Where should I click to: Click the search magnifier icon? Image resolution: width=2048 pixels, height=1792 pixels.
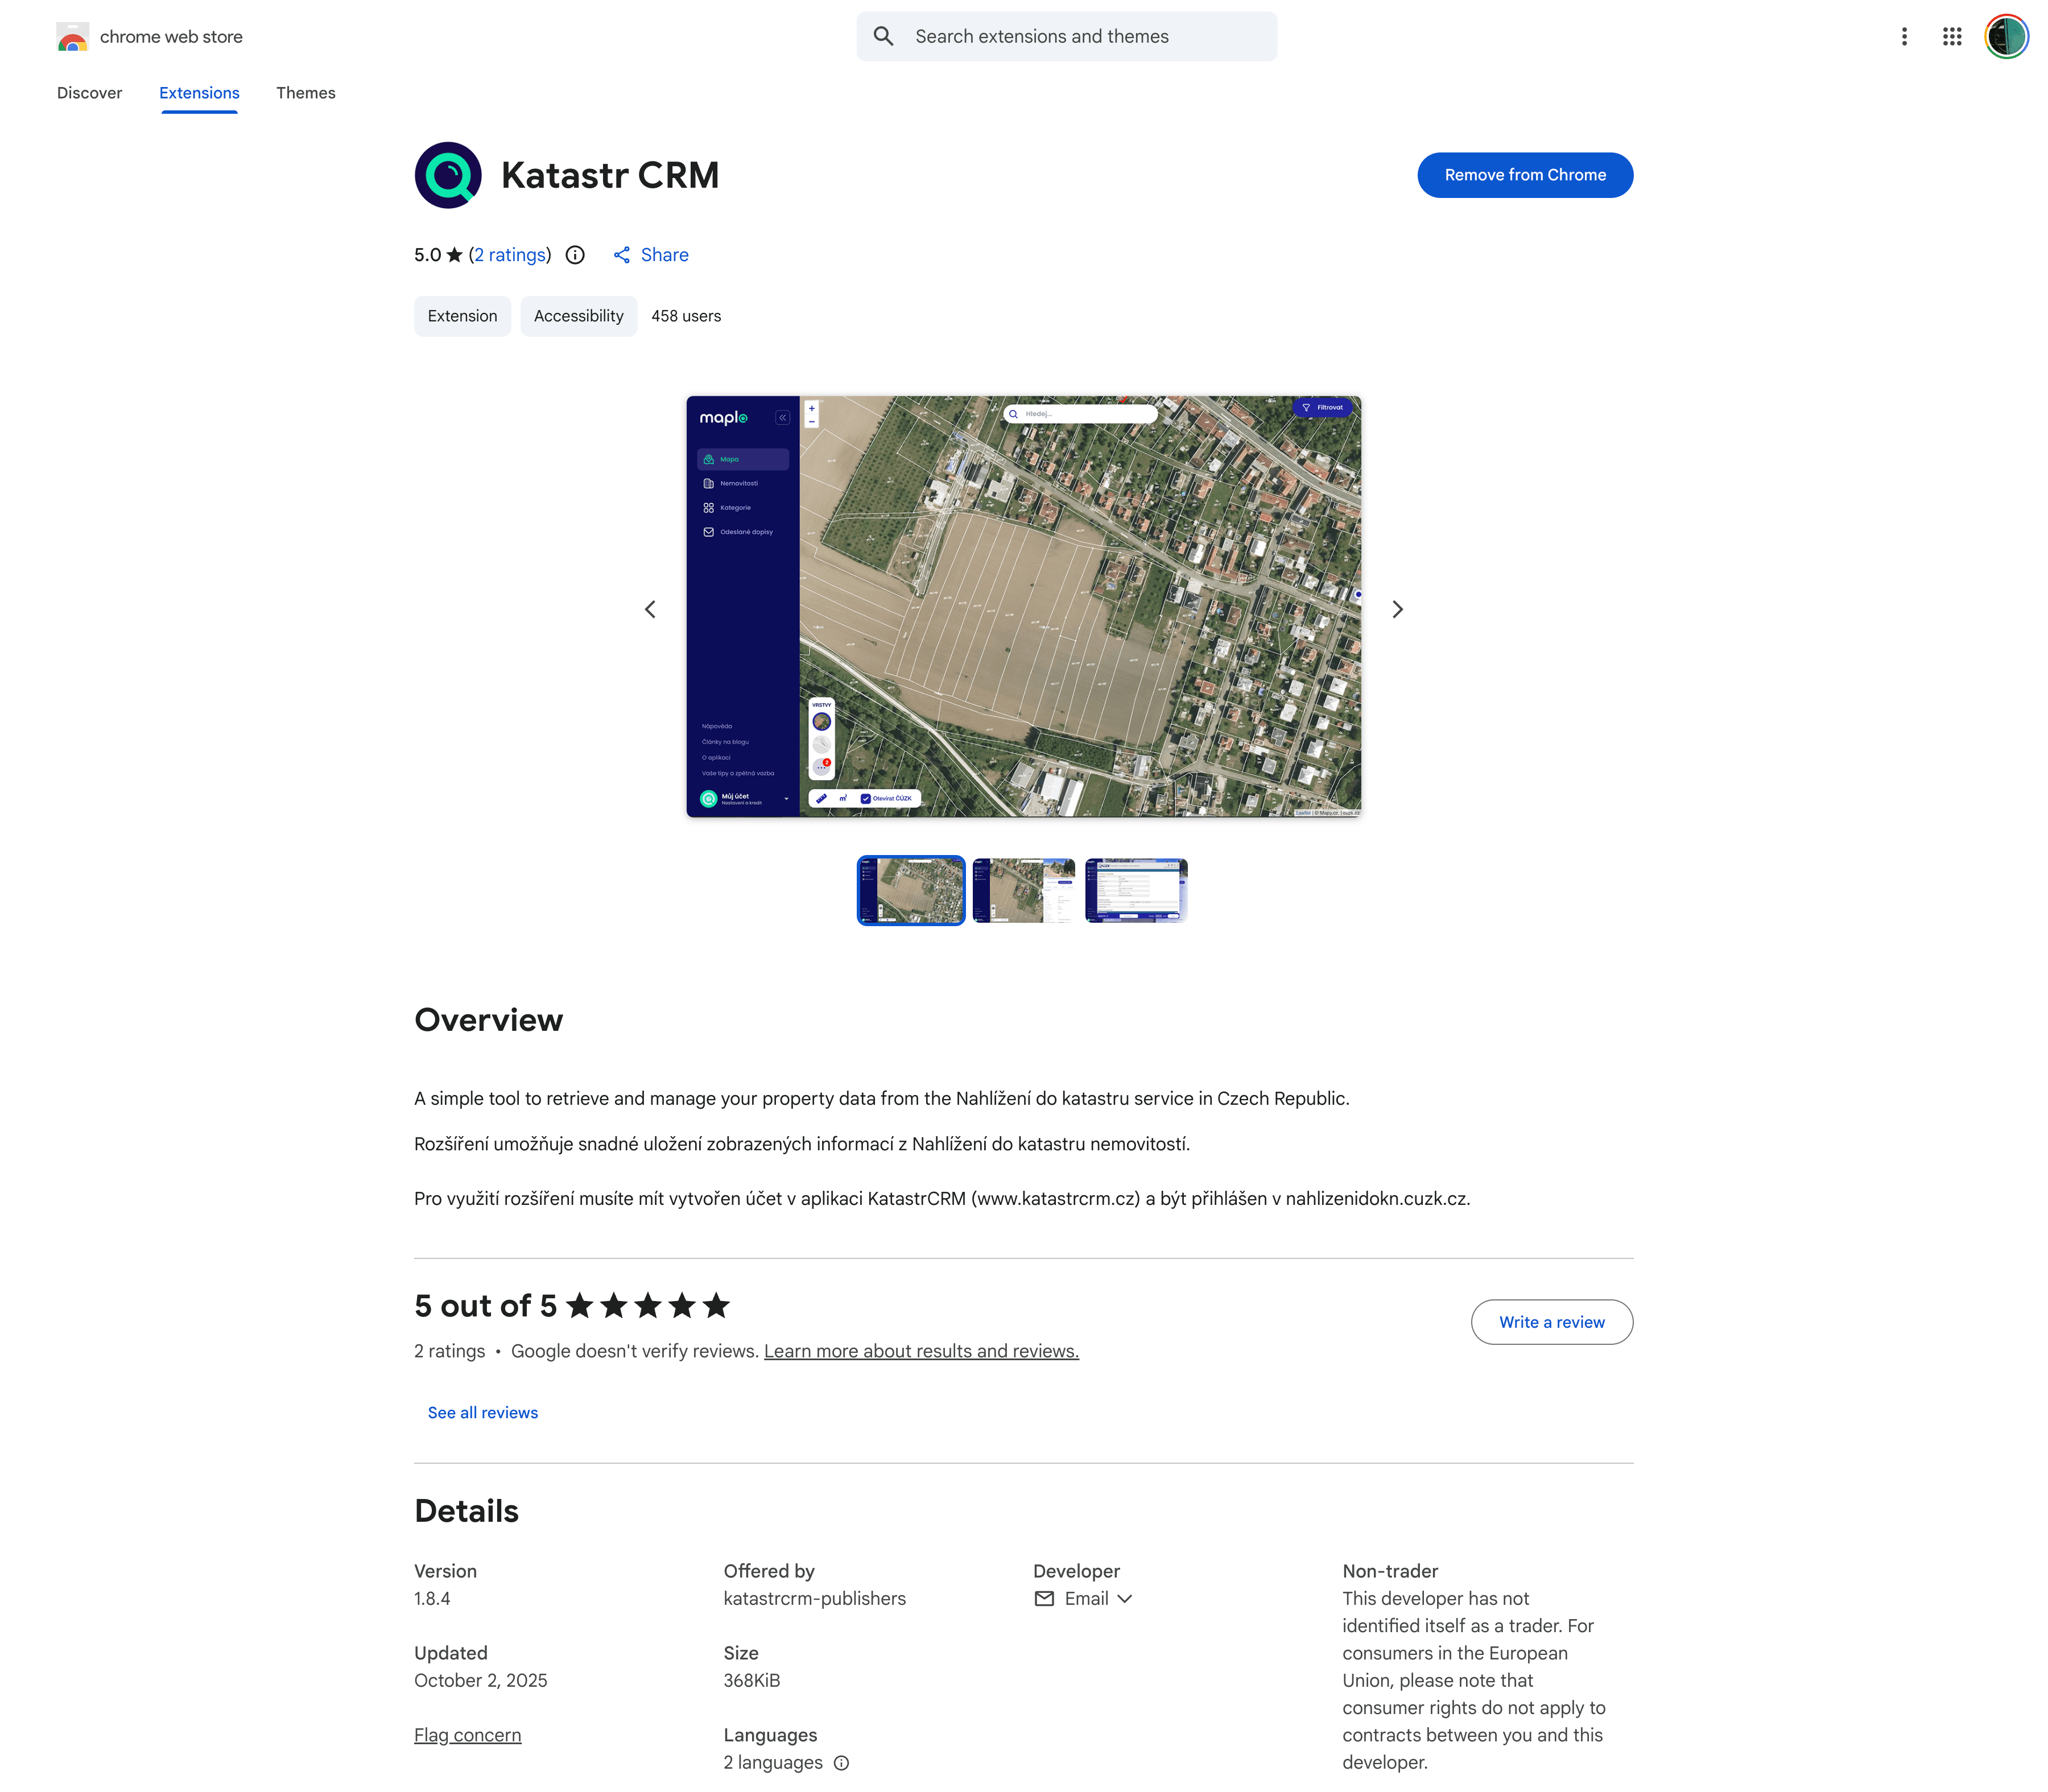pos(884,37)
